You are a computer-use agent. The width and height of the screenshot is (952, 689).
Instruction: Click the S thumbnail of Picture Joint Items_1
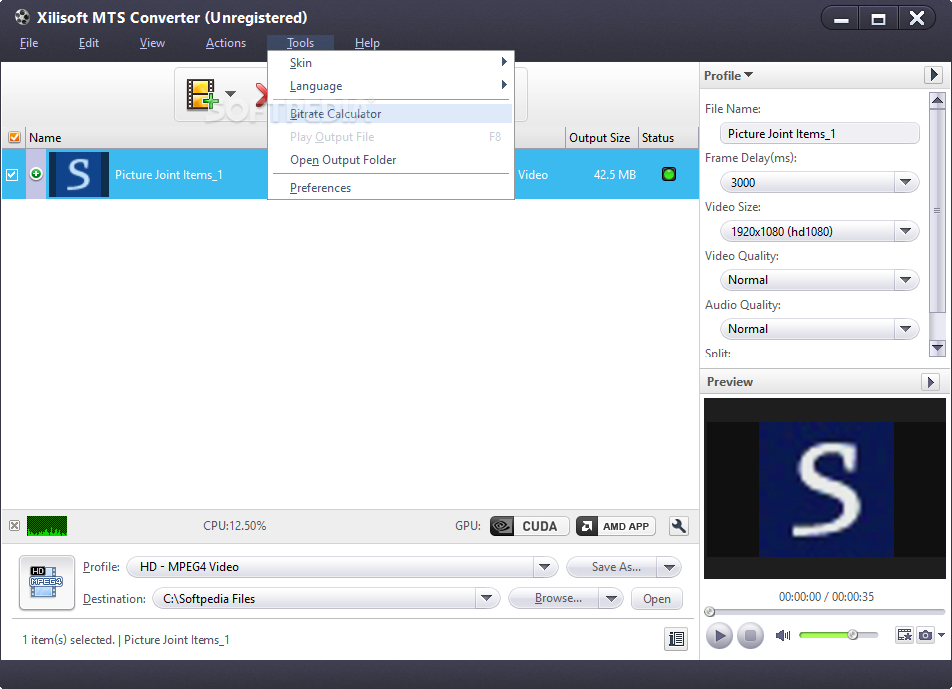pos(79,174)
